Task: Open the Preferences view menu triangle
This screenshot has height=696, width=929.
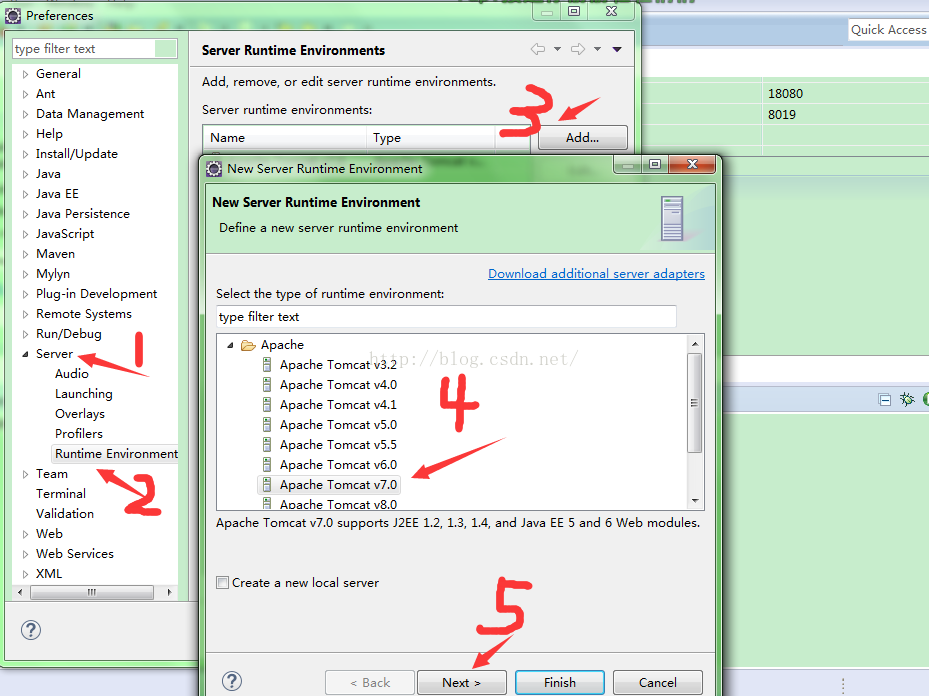Action: coord(617,50)
